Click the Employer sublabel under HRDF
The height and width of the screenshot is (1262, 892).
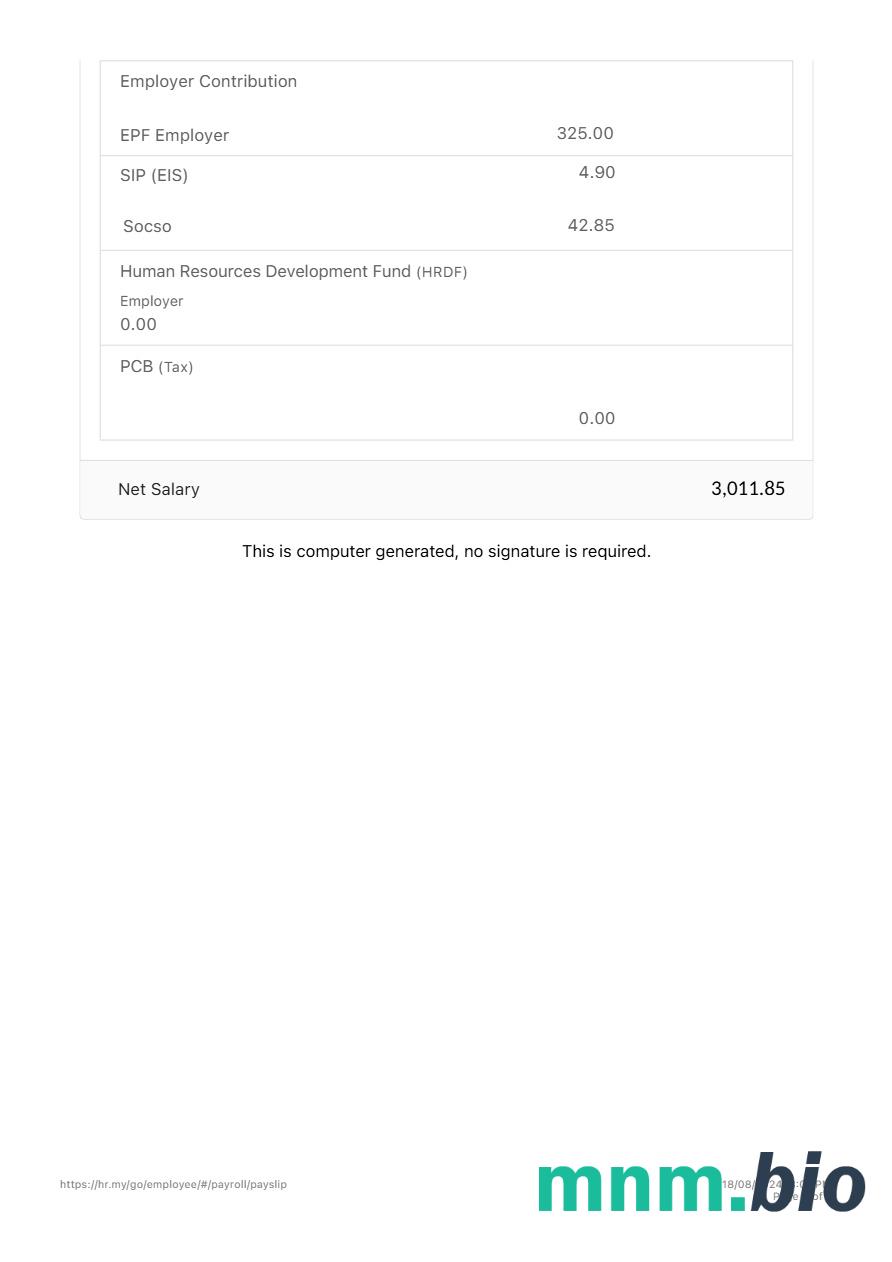[151, 301]
